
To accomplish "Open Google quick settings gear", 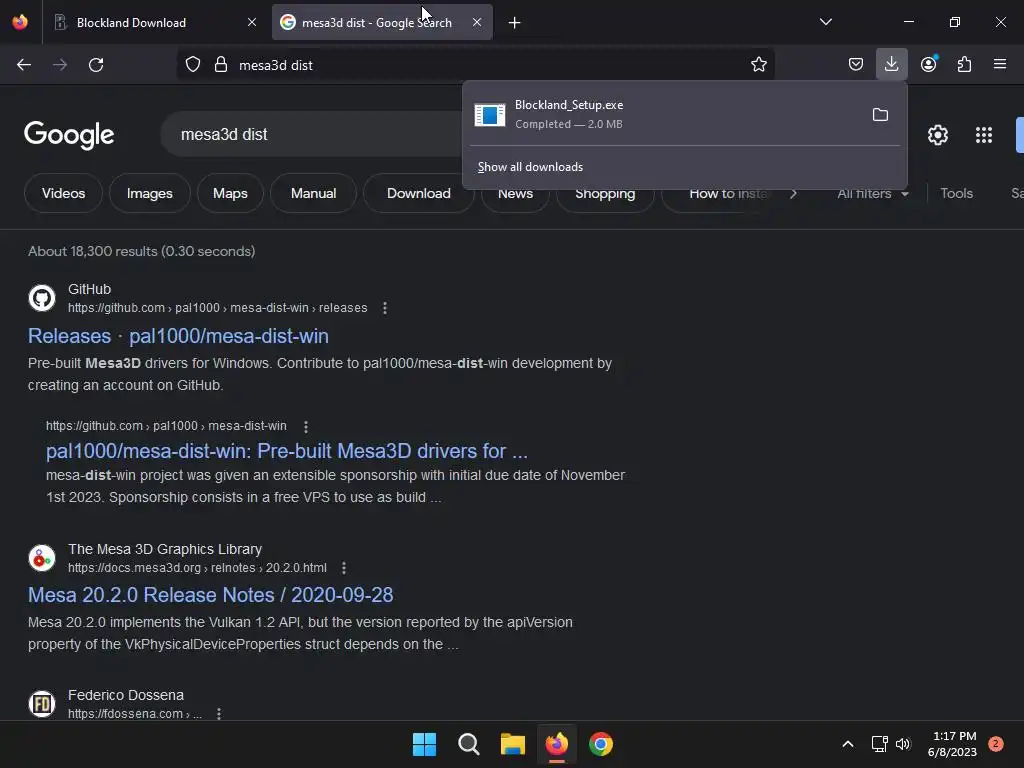I will 938,135.
